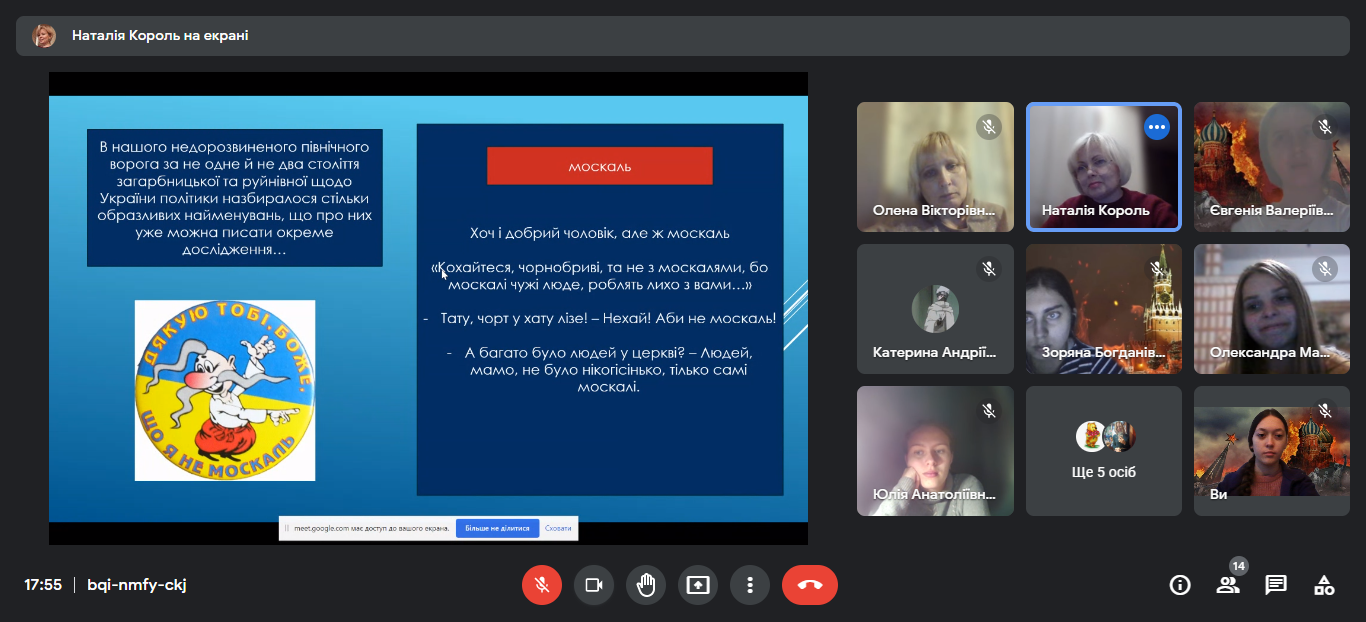Click muted mic icon on Зоряна Богданівна tile
The width and height of the screenshot is (1366, 622).
(x=1157, y=269)
